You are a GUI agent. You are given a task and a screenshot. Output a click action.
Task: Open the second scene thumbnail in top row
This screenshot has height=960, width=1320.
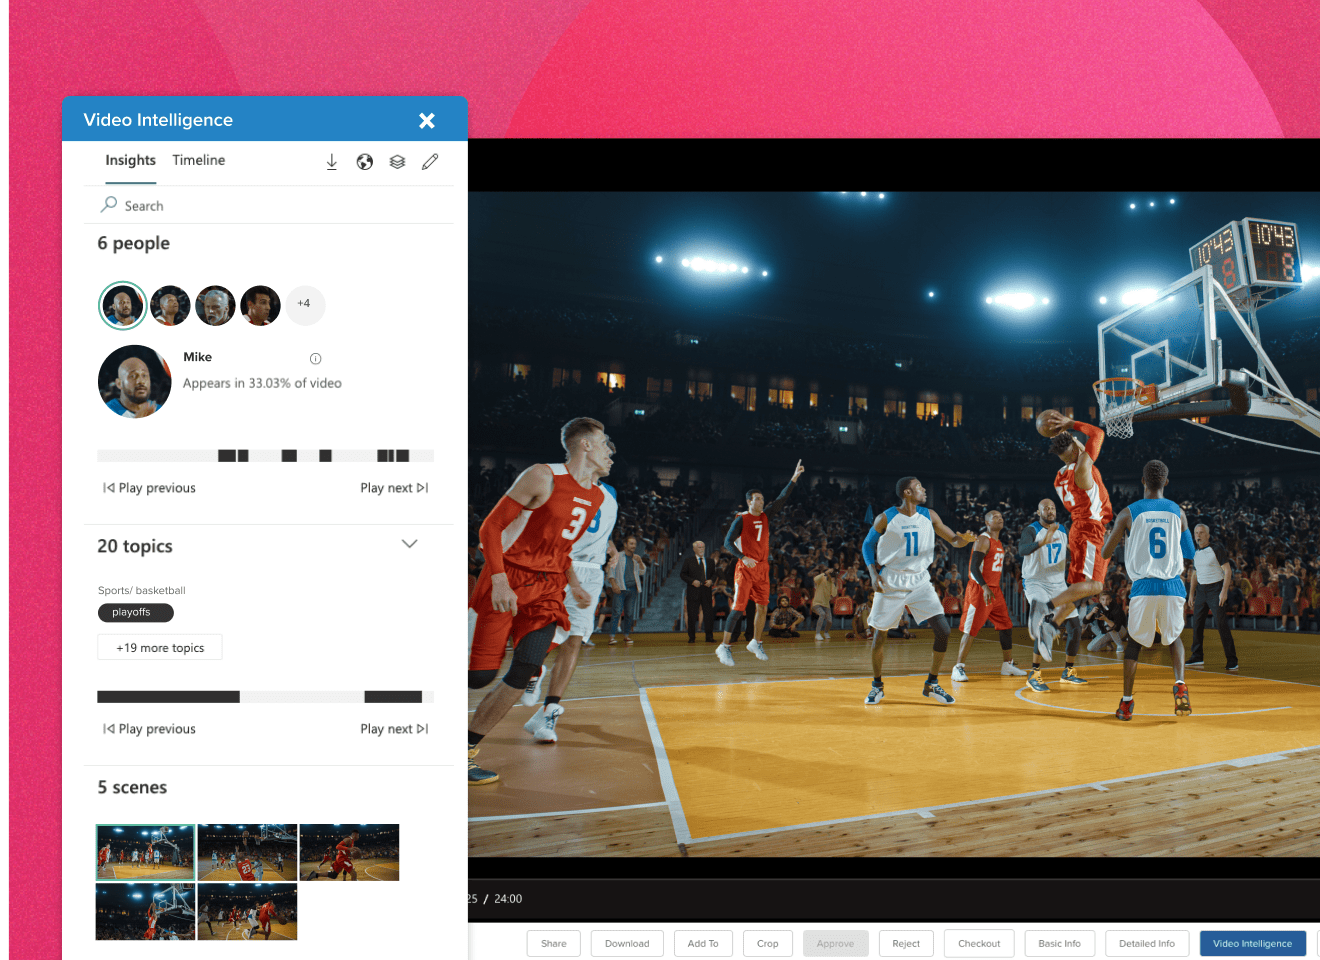tap(247, 852)
